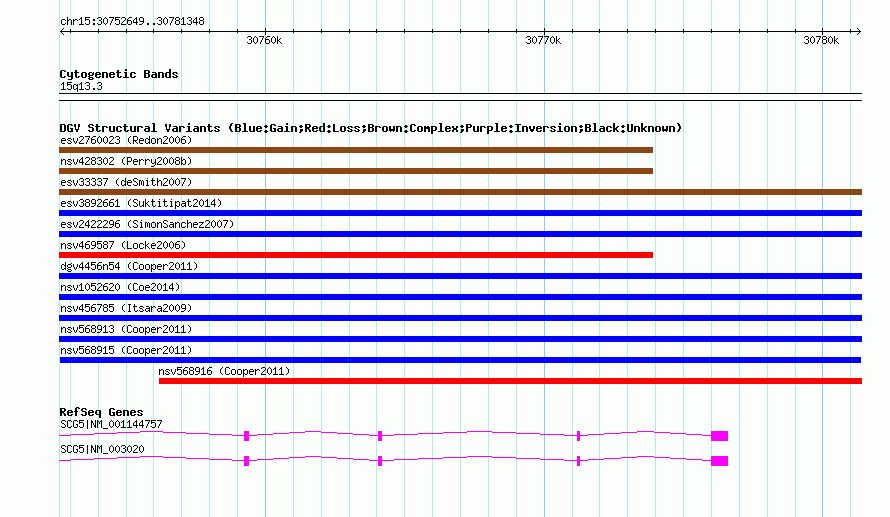The image size is (890, 517).
Task: Select the blue nsv456785 gain bar
Action: 460,318
